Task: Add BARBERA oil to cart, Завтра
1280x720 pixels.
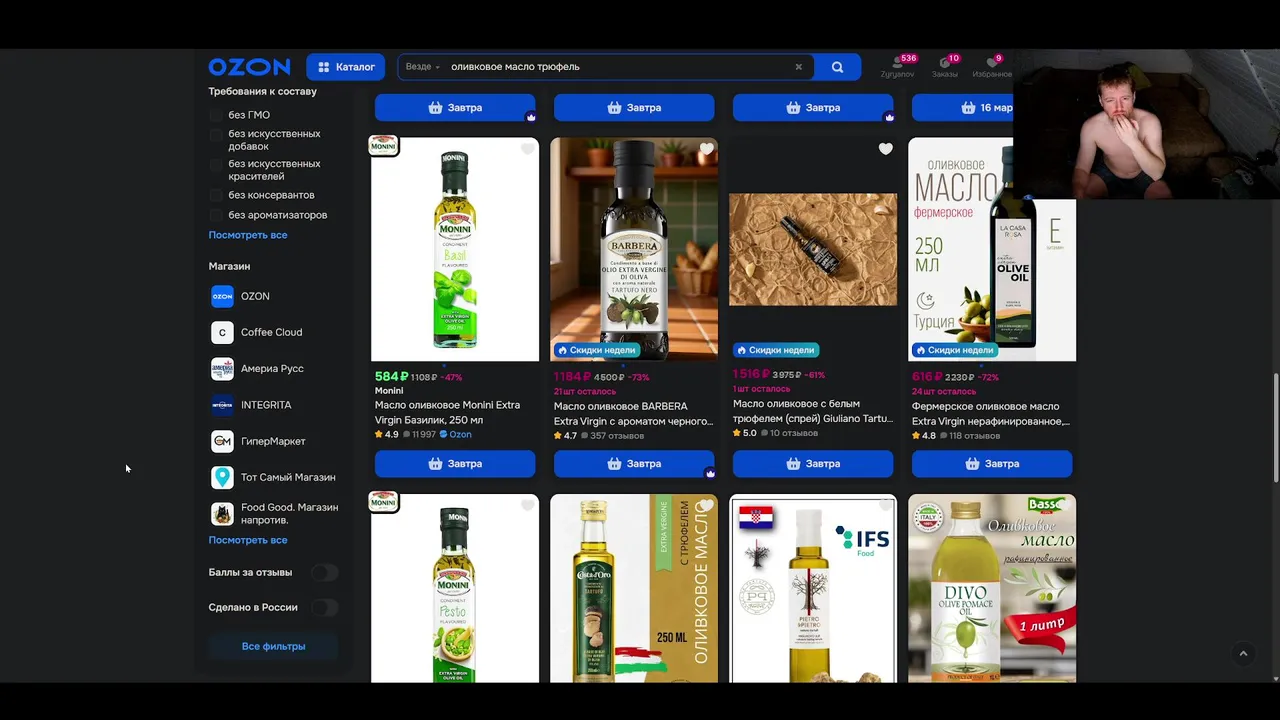Action: [x=634, y=464]
